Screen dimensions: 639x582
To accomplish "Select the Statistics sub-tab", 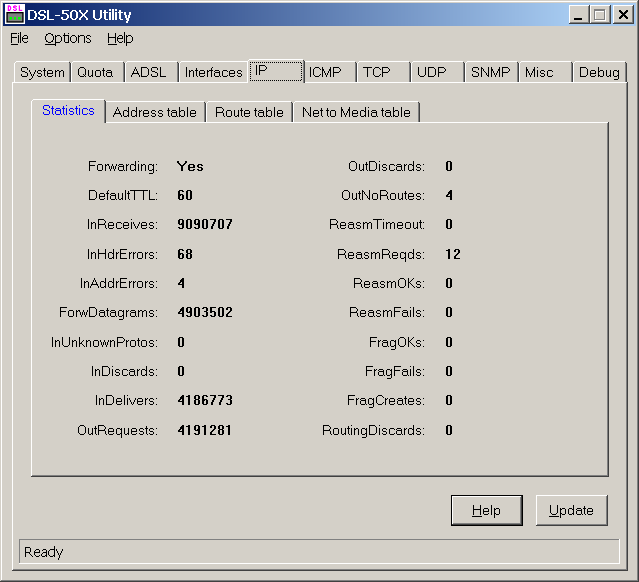I will tap(68, 110).
